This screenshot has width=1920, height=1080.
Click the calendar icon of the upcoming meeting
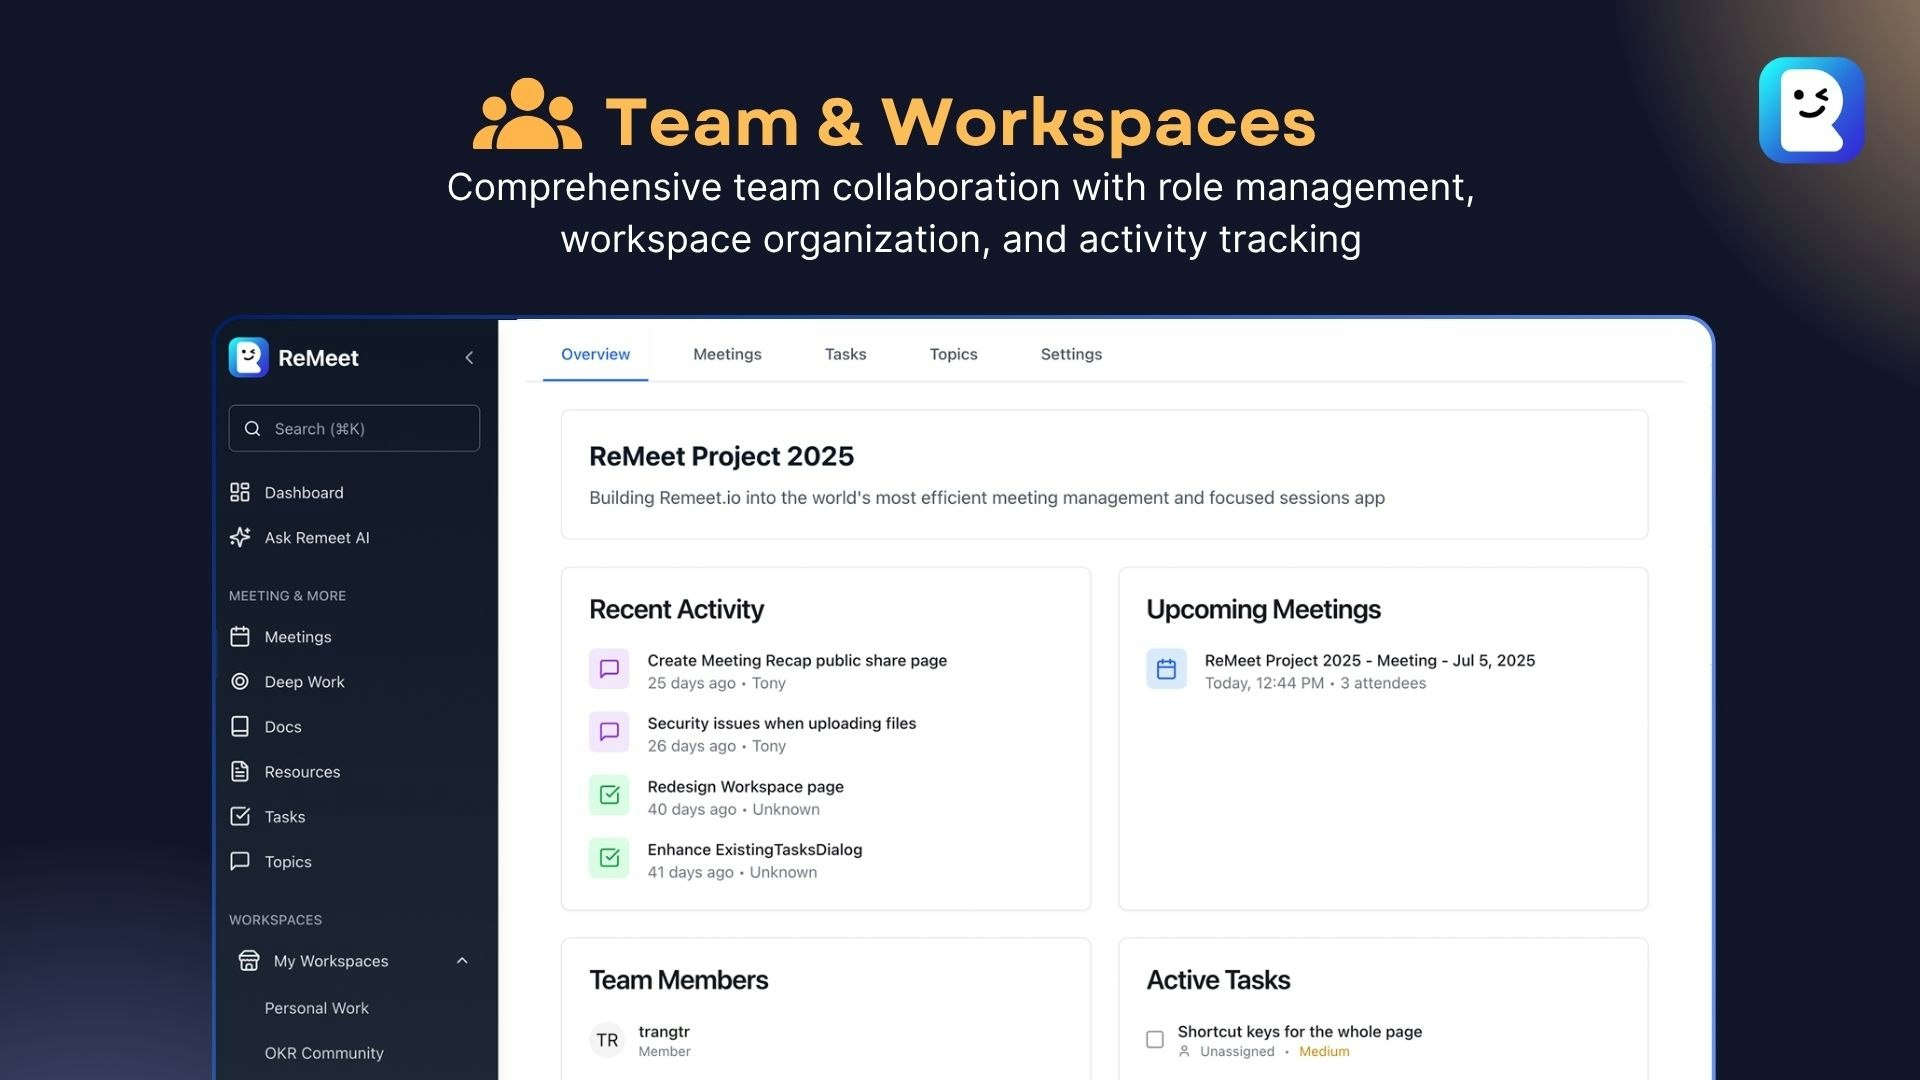tap(1166, 669)
